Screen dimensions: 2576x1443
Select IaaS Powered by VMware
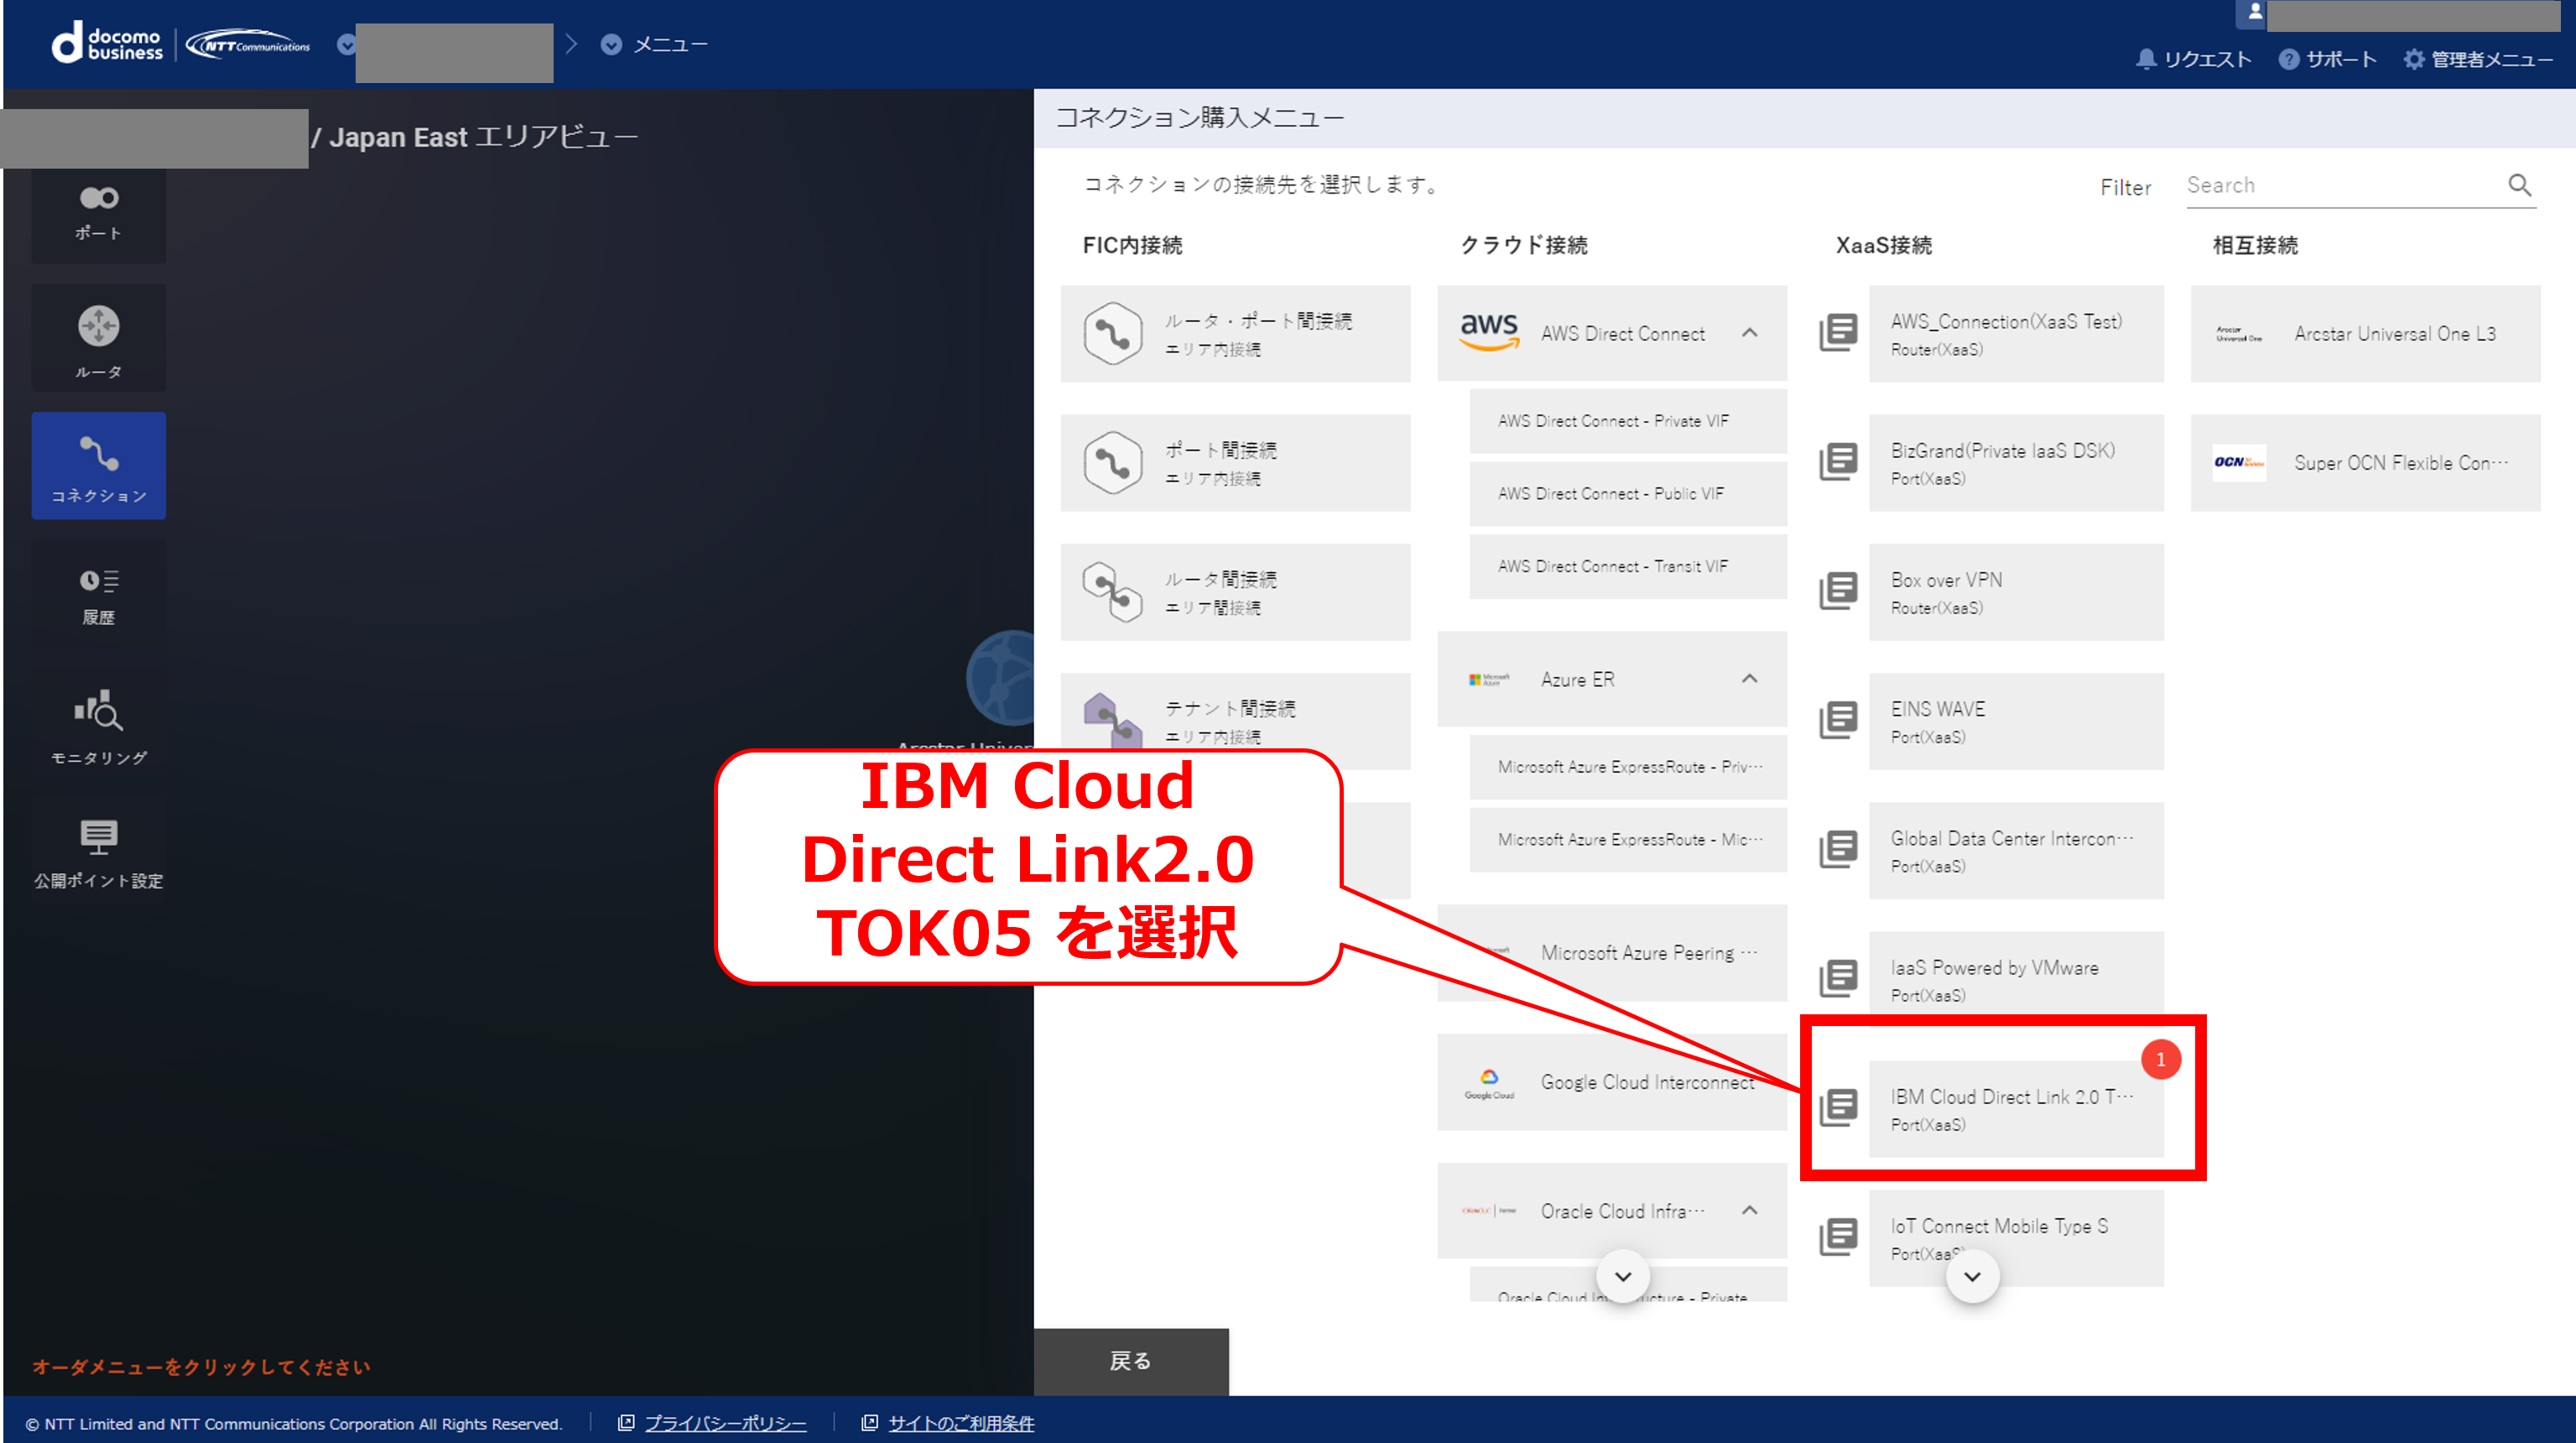[2015, 979]
